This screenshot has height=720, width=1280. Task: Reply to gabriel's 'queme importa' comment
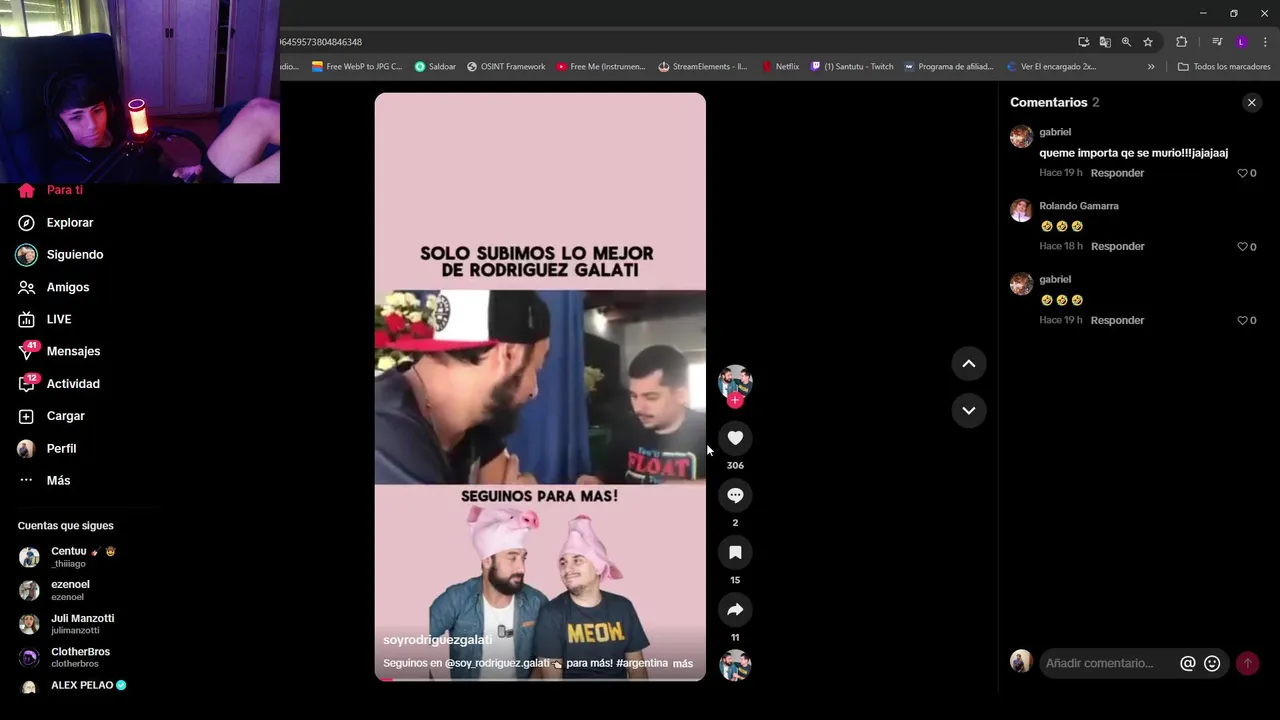(x=1117, y=173)
